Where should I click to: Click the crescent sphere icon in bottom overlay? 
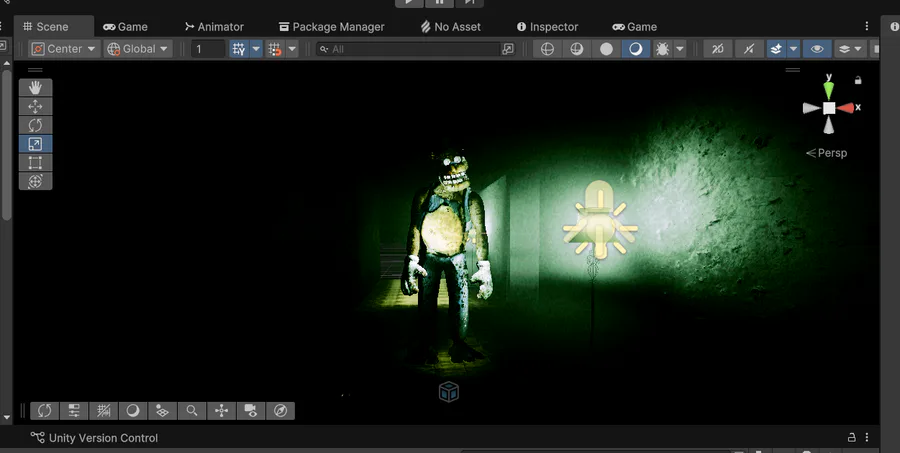point(133,411)
